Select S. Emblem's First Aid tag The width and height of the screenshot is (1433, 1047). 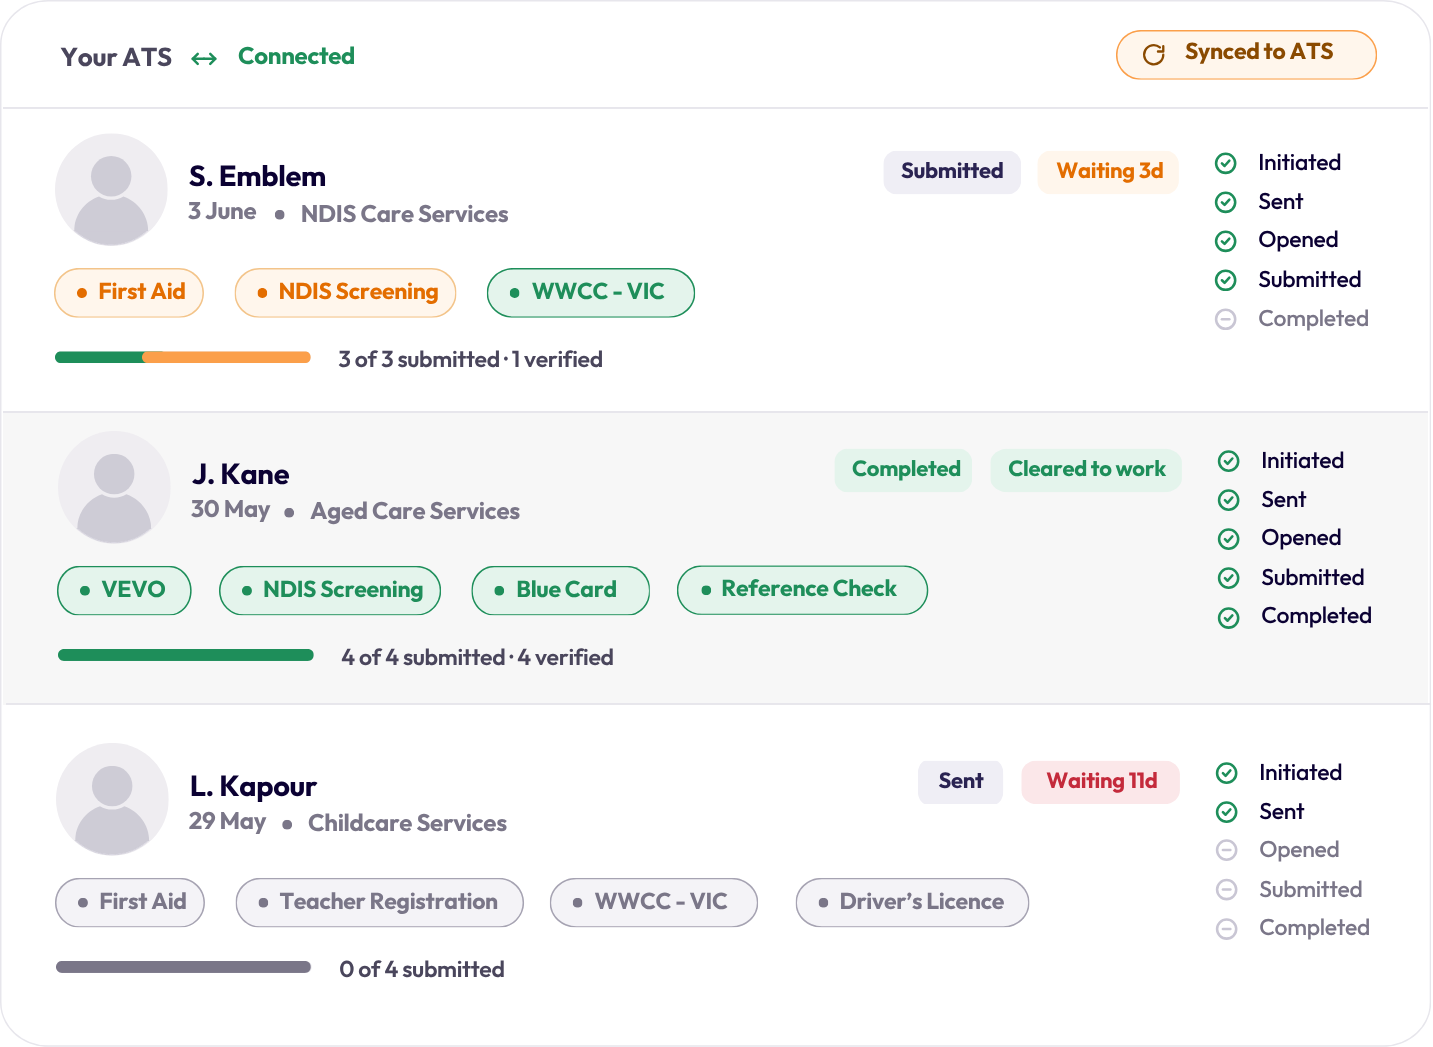tap(129, 293)
